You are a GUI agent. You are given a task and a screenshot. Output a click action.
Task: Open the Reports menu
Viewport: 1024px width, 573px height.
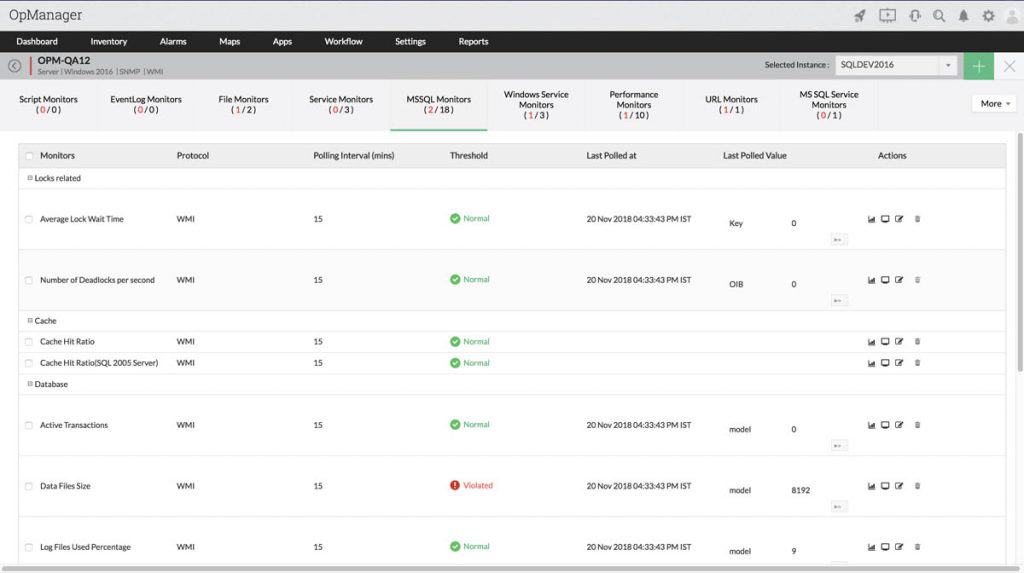(473, 41)
